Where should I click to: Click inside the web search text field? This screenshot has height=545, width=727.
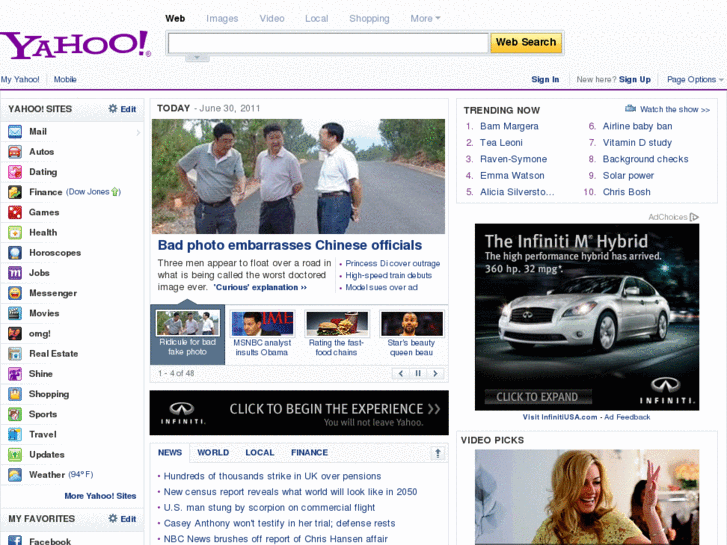(328, 43)
